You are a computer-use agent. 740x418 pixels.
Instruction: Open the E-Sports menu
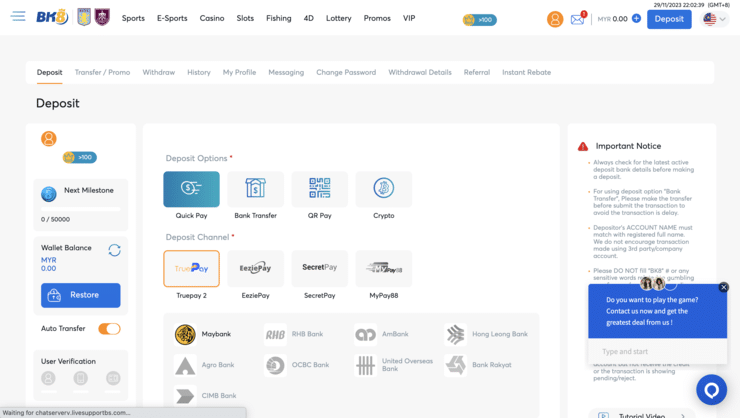tap(172, 18)
